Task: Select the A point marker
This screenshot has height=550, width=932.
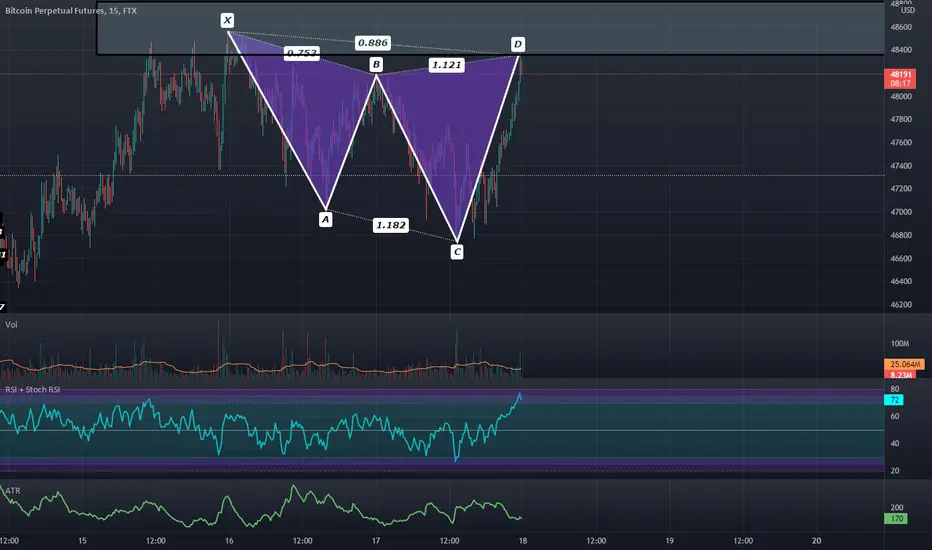Action: click(x=325, y=219)
